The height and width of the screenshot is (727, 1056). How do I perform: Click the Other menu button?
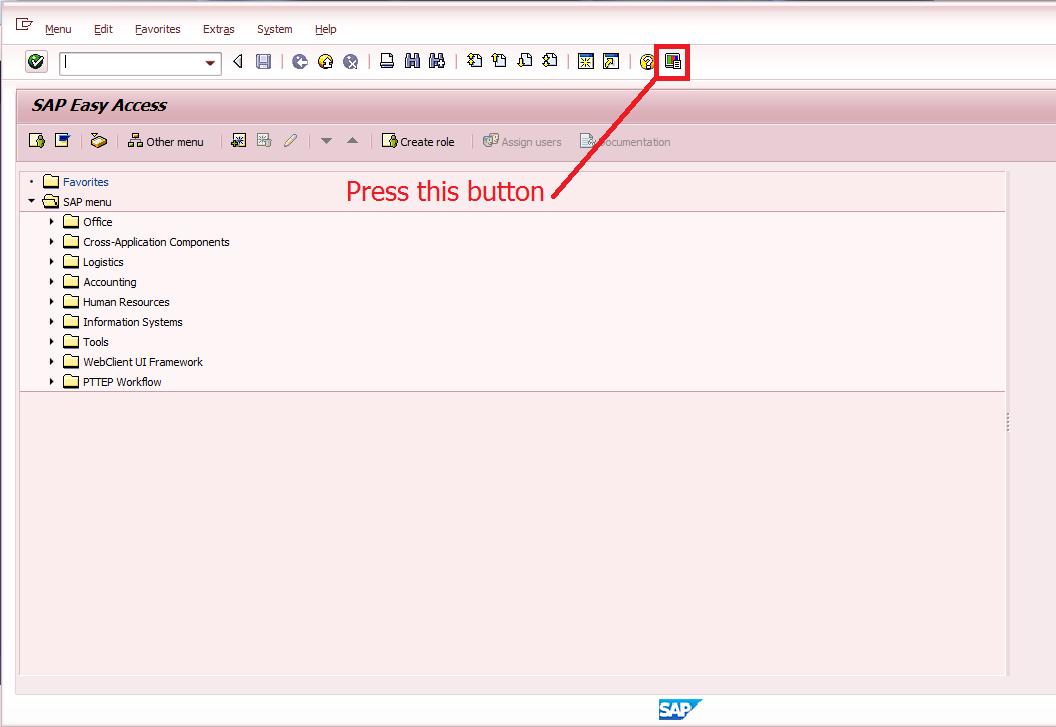166,141
